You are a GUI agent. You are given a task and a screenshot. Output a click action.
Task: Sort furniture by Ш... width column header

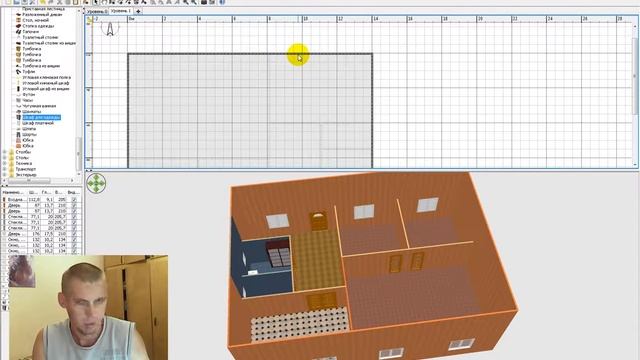click(33, 192)
